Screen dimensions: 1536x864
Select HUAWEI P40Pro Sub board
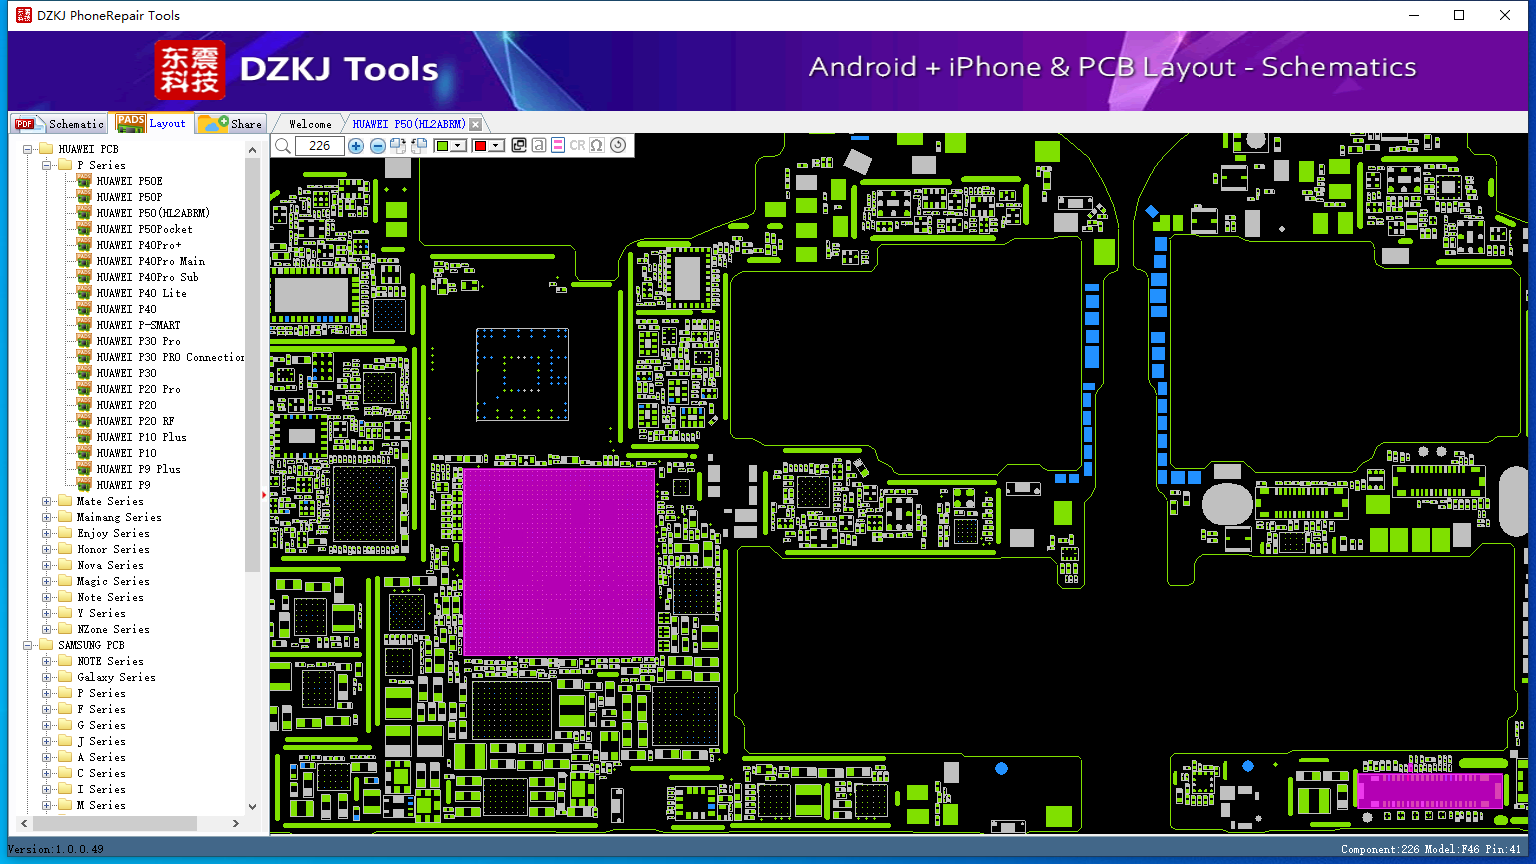(x=147, y=277)
